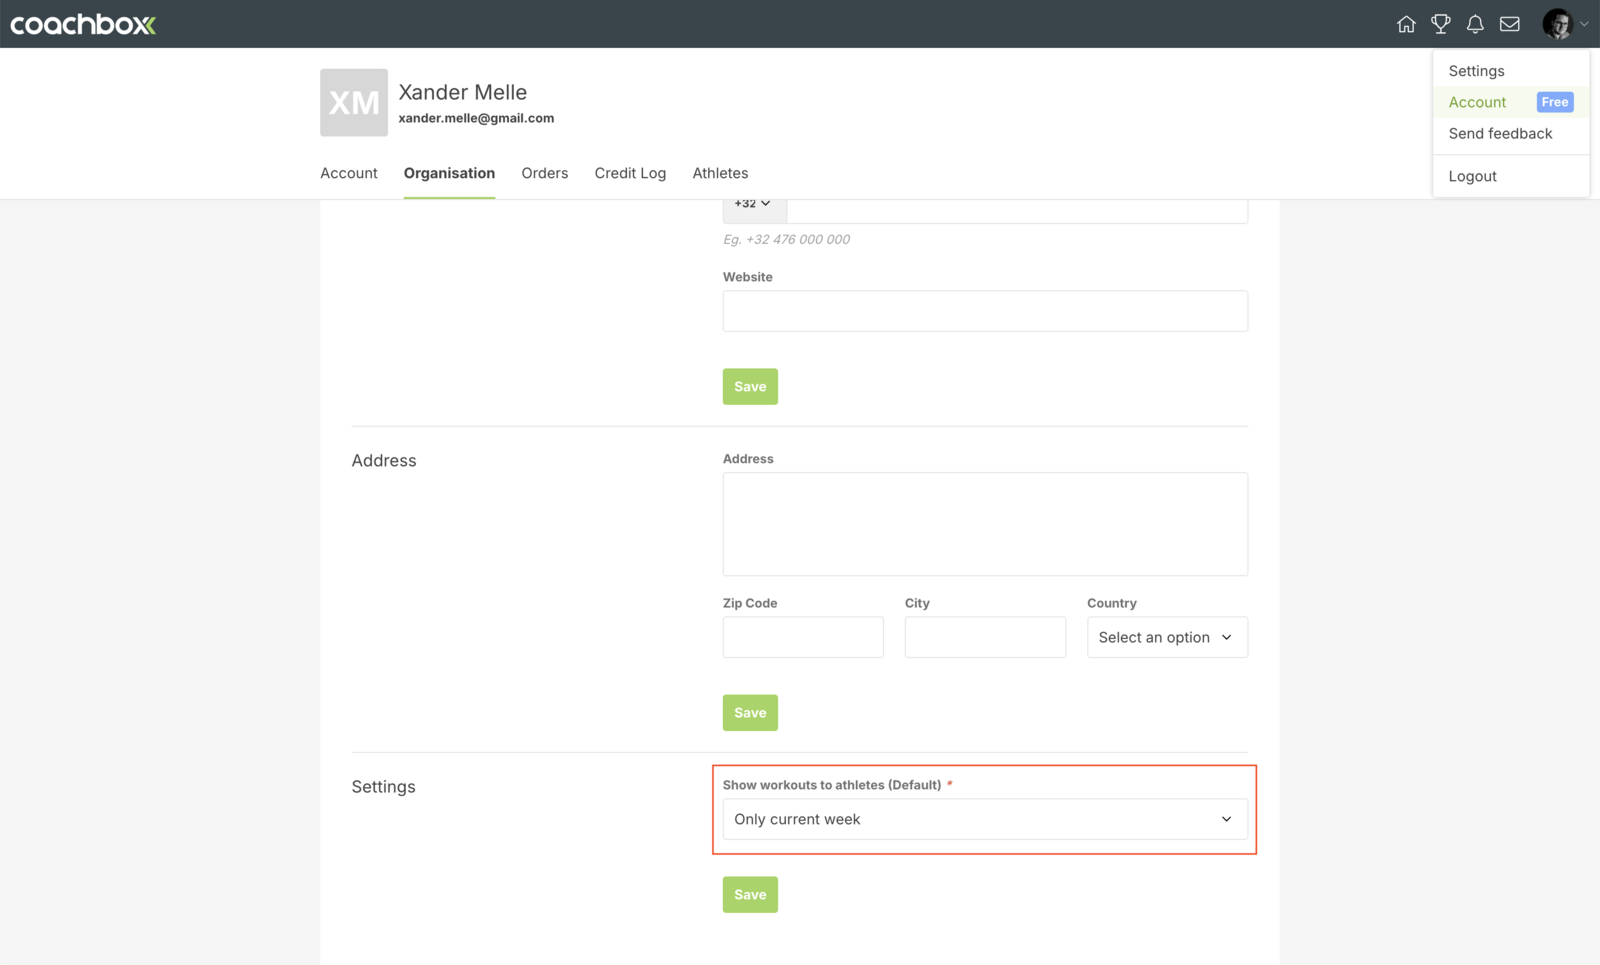1600x965 pixels.
Task: Click the coachbox logo
Action: pos(83,24)
